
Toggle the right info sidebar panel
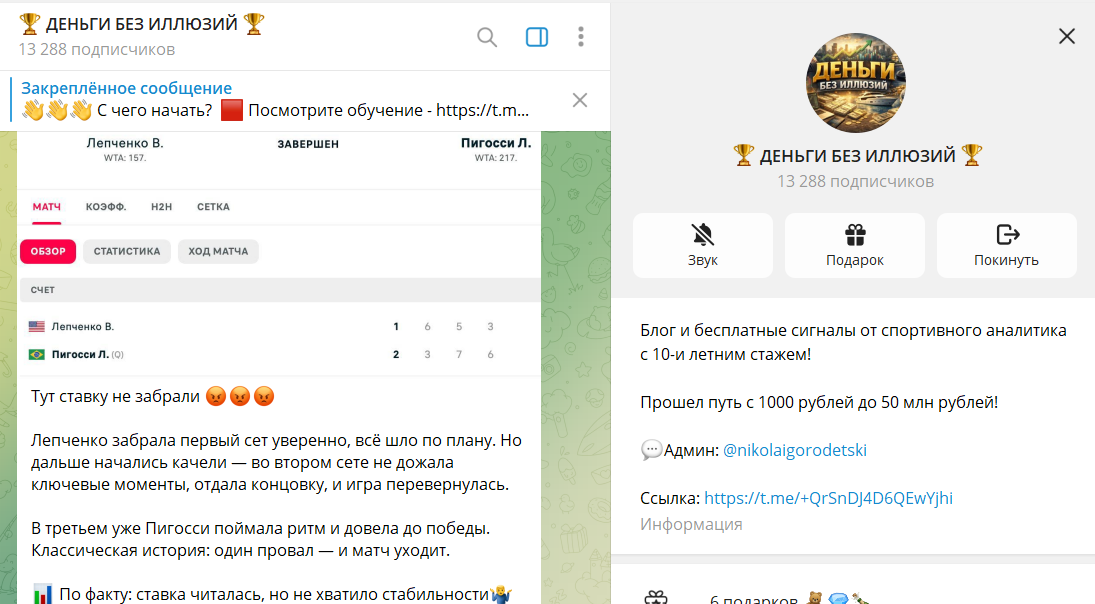[x=537, y=37]
